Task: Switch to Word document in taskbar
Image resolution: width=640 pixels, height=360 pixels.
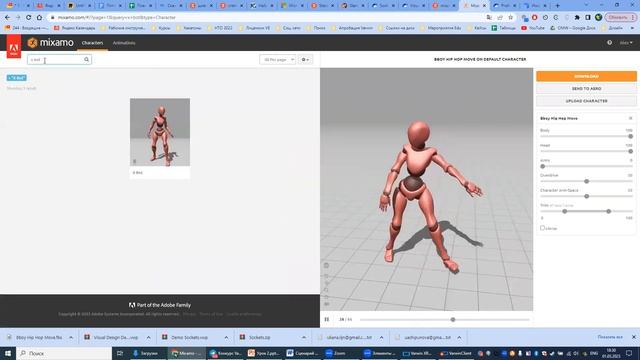Action: (302, 353)
